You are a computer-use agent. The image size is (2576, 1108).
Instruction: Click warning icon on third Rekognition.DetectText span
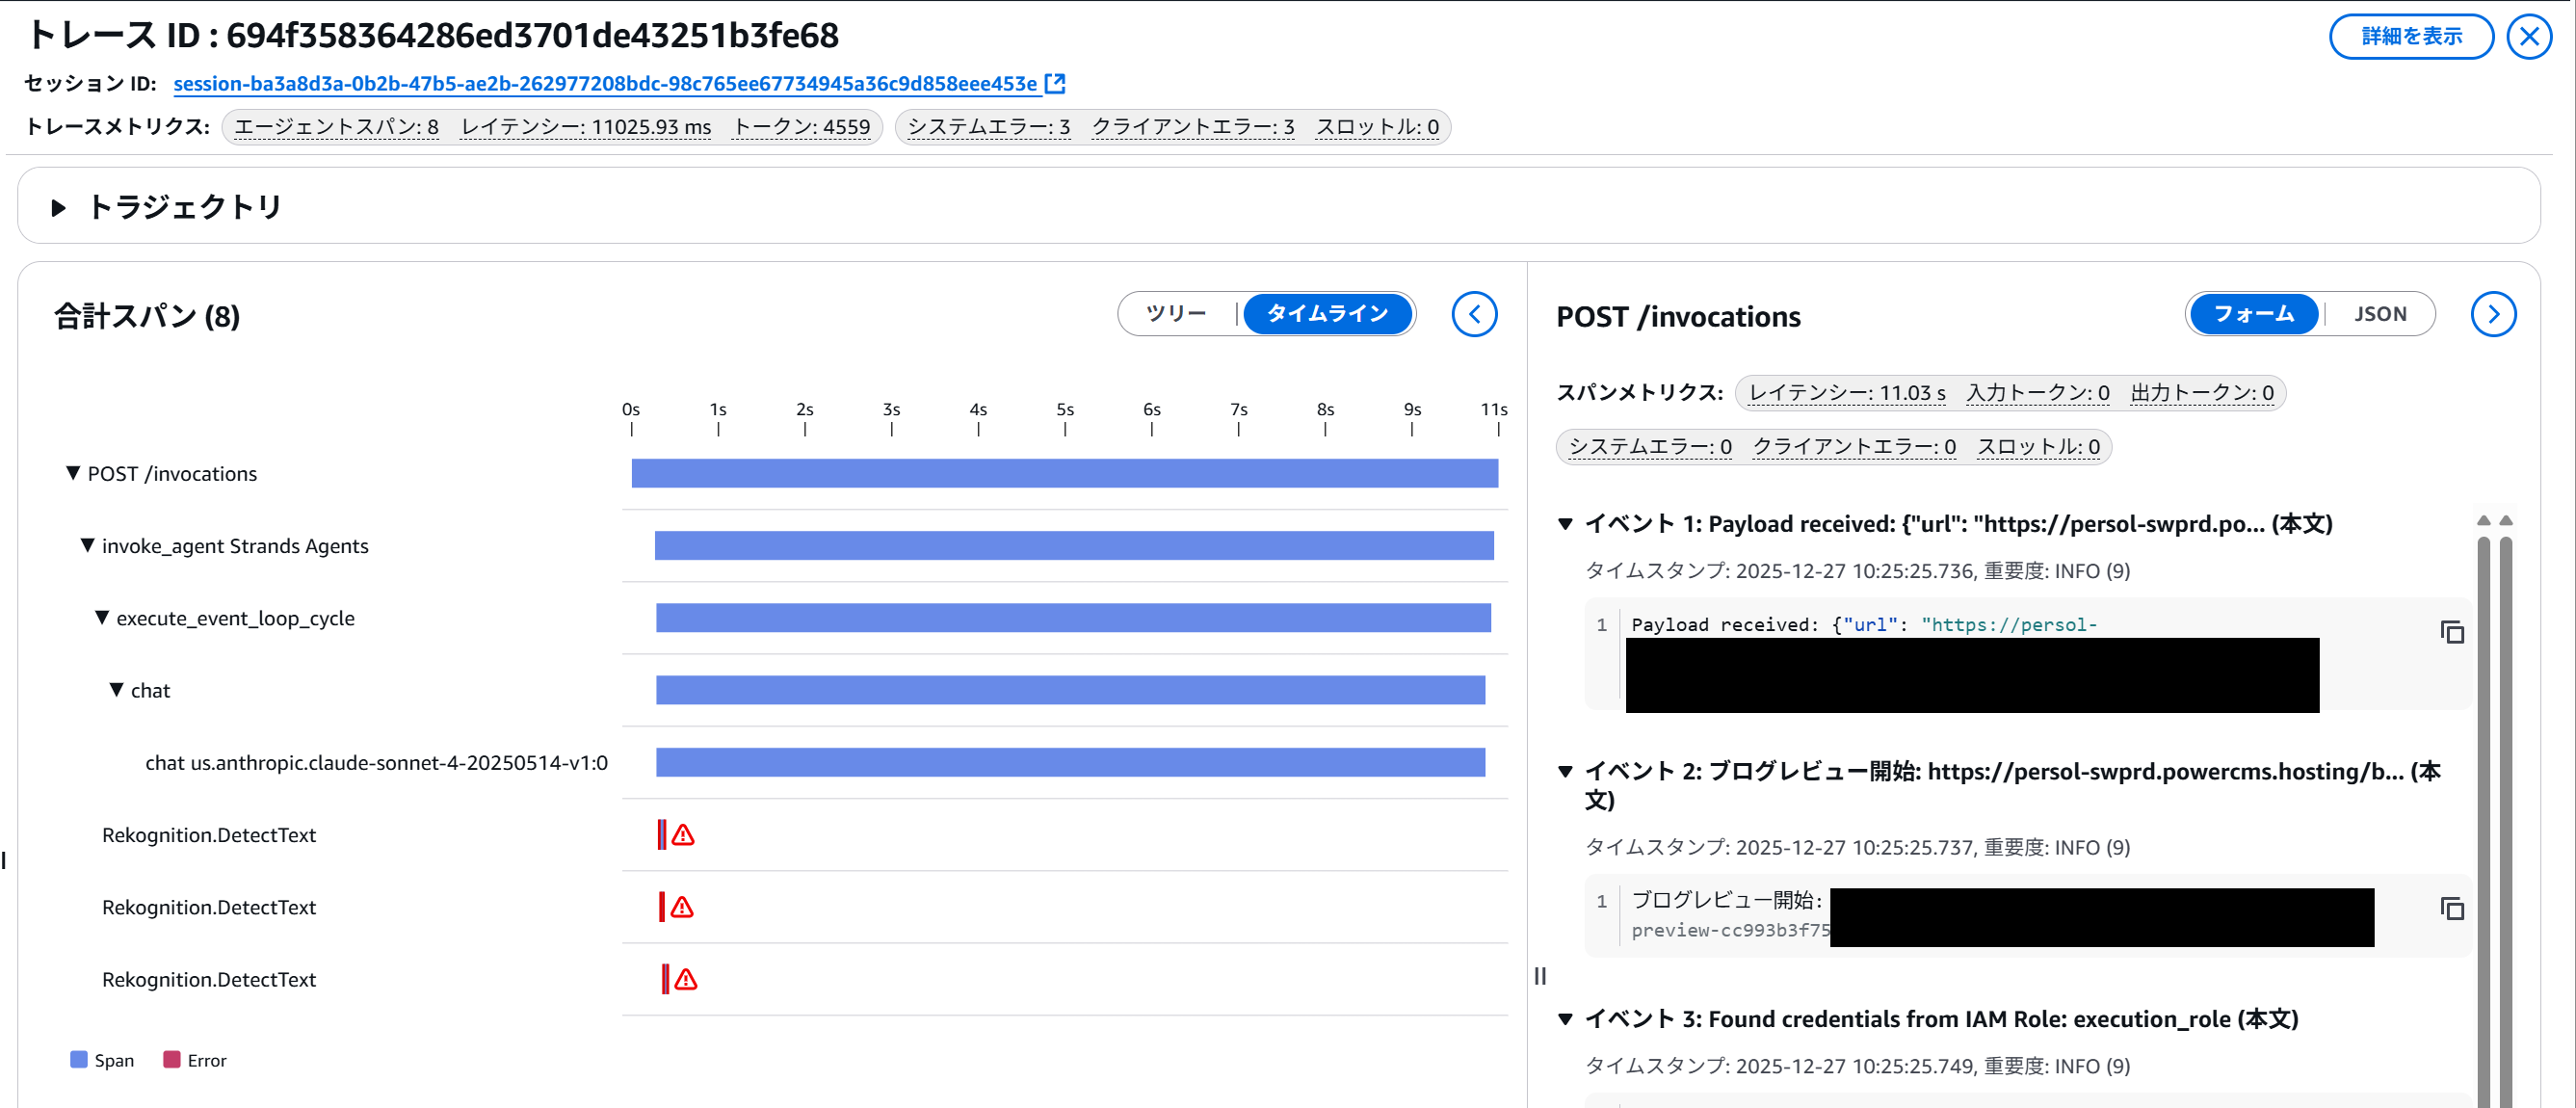click(685, 980)
